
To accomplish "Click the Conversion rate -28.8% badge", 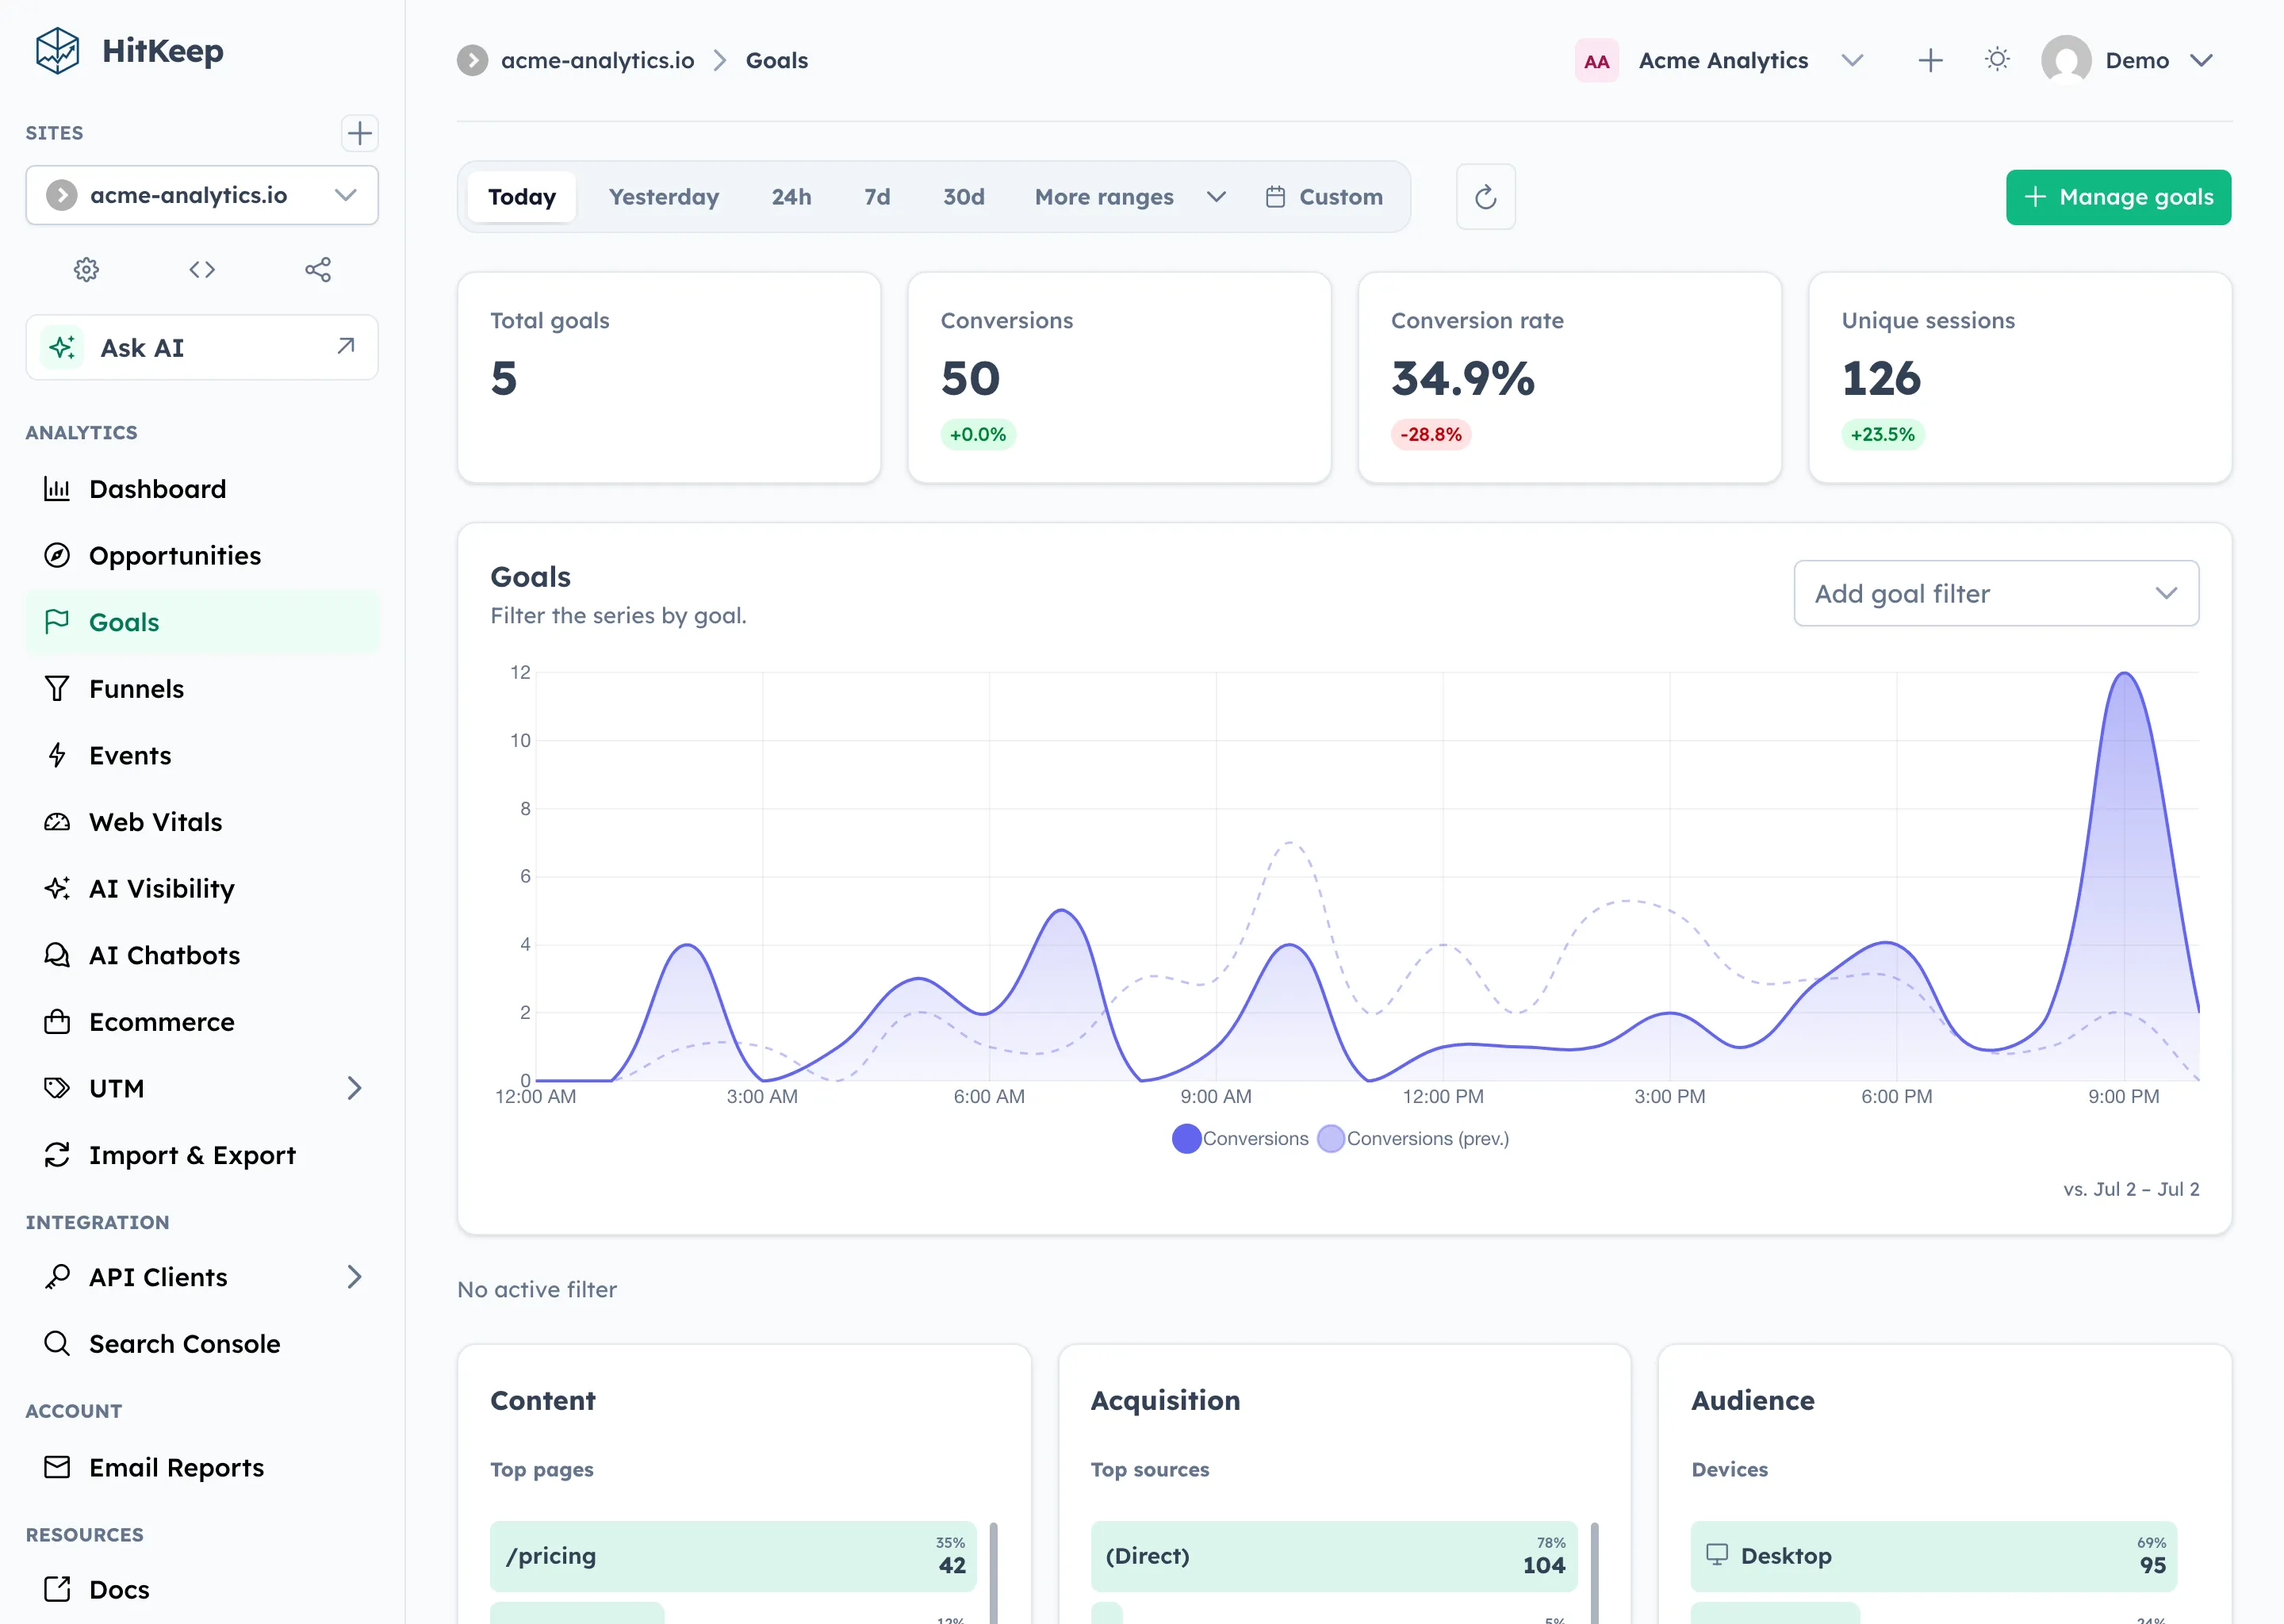I will (1430, 434).
